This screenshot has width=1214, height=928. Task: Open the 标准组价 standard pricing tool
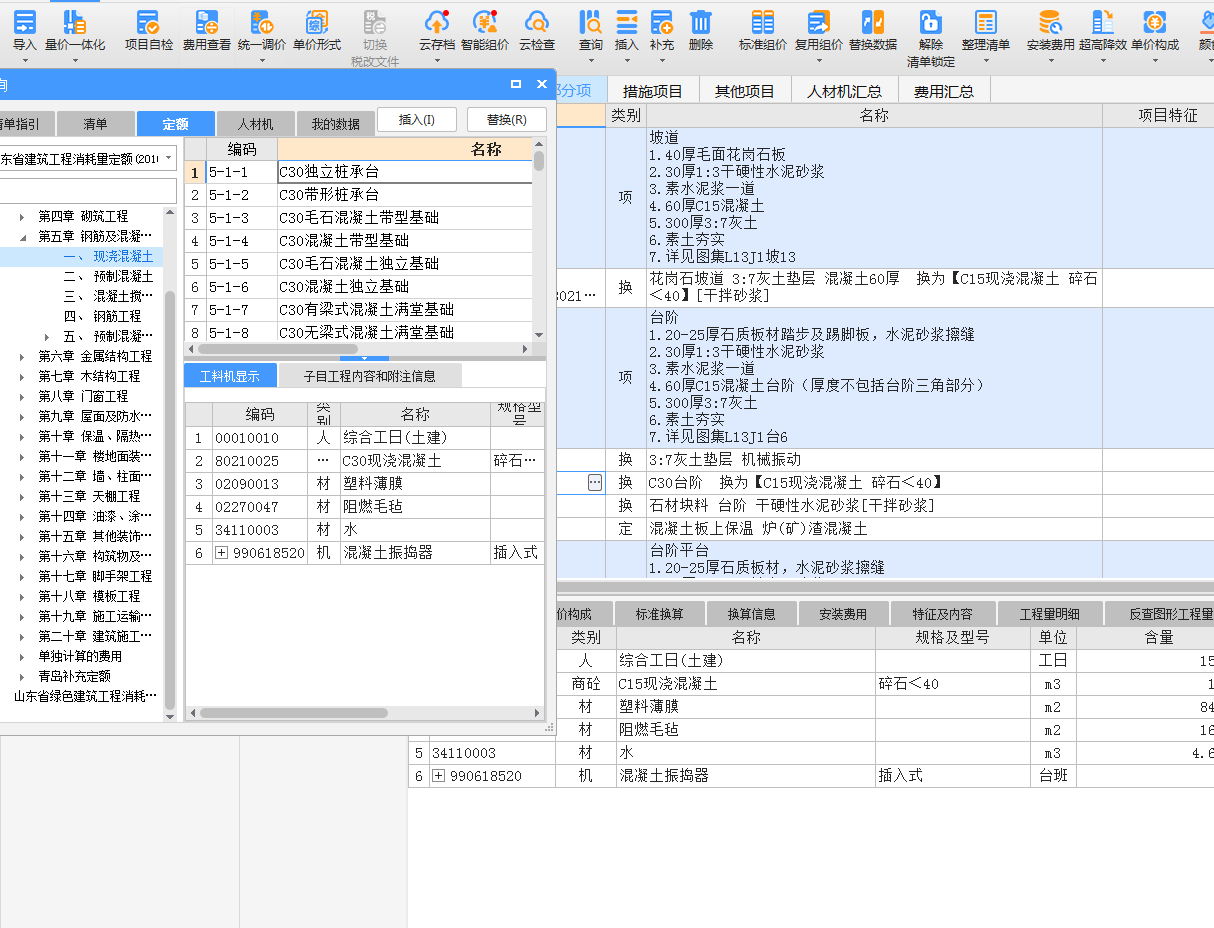pos(763,30)
